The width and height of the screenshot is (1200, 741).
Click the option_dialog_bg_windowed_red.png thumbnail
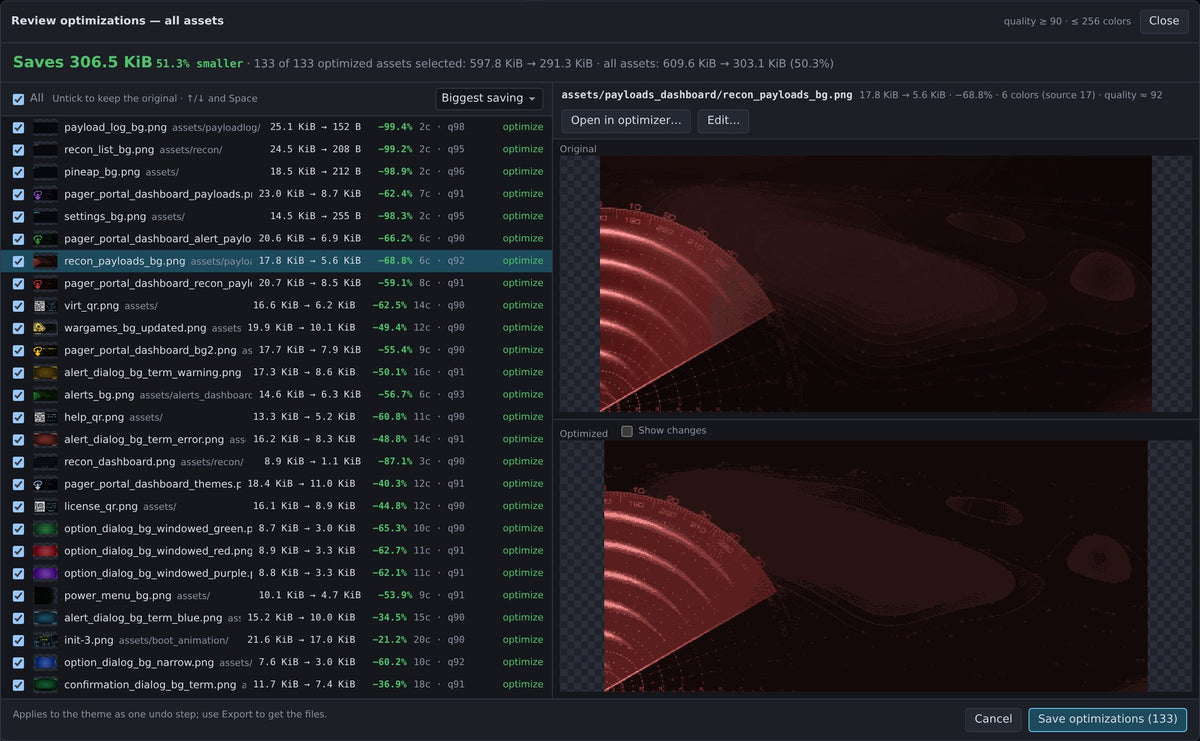[45, 551]
